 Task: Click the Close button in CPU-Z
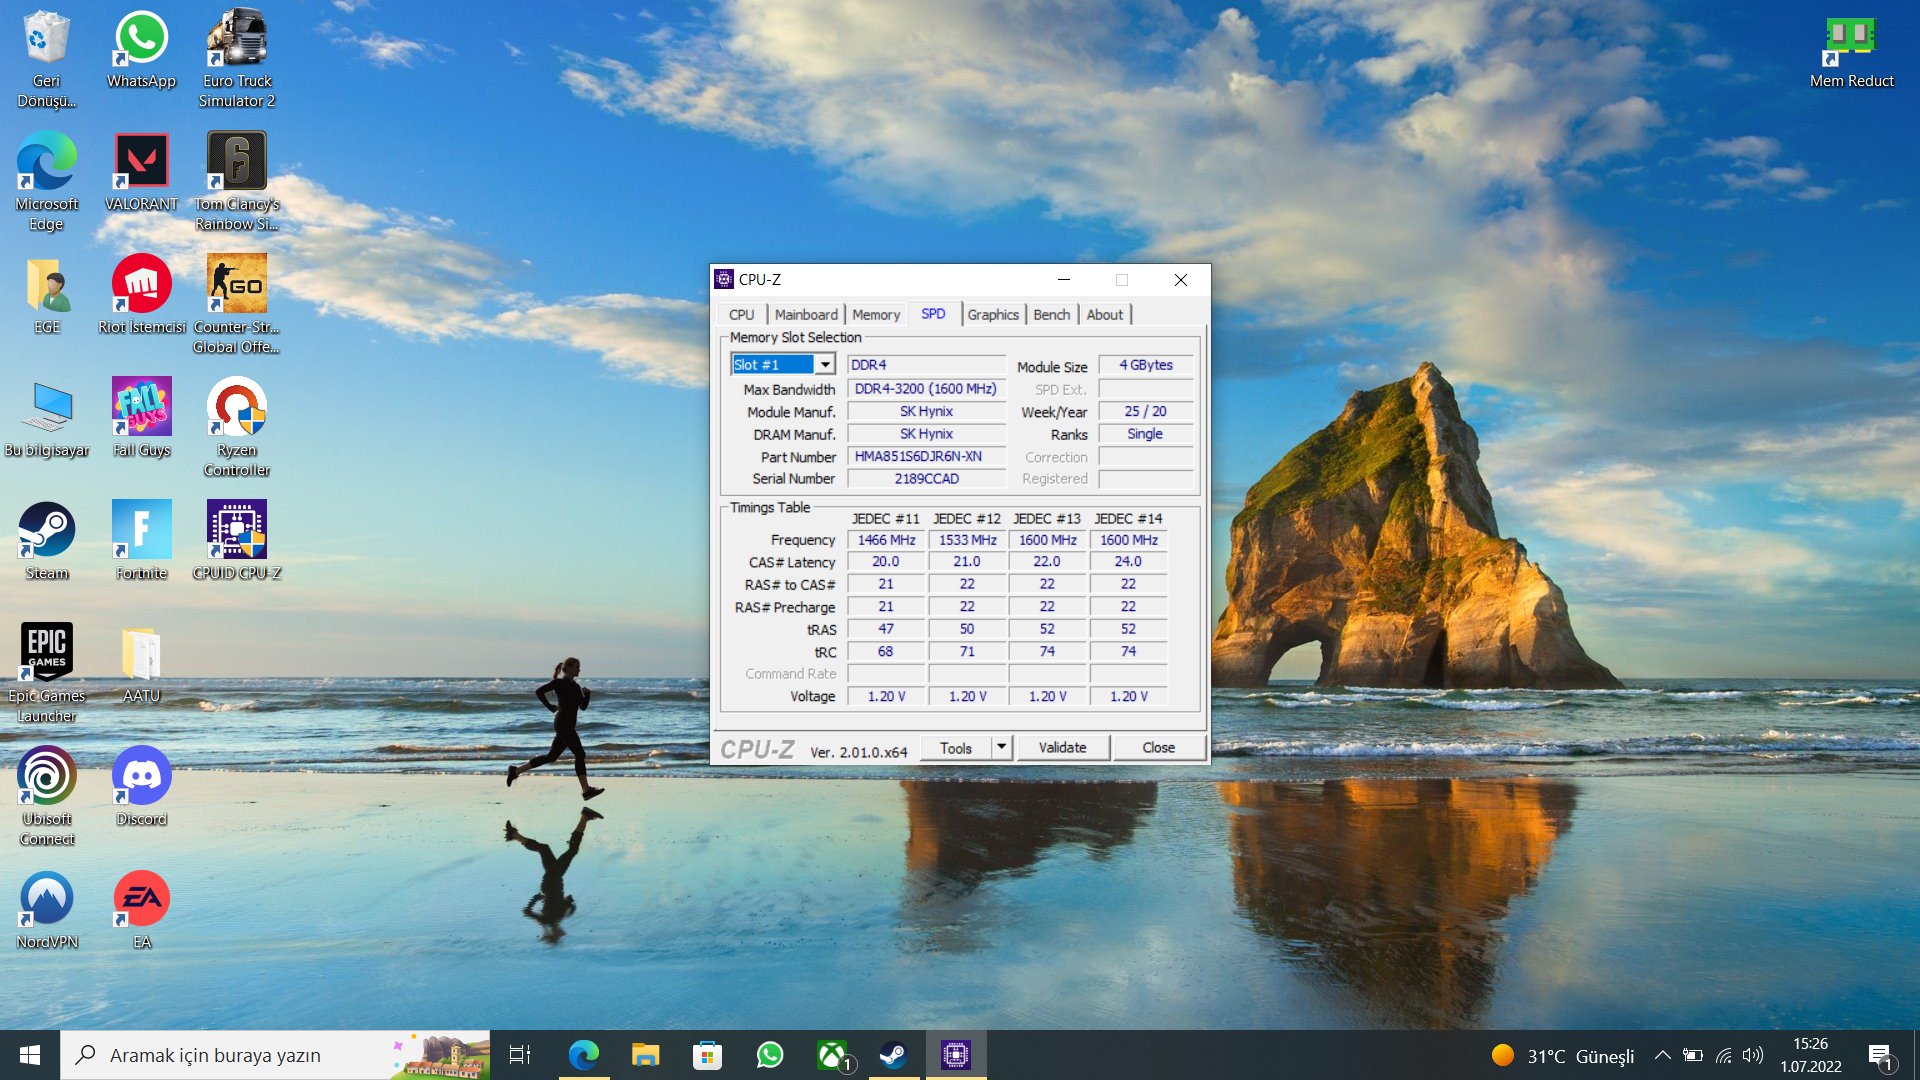point(1158,747)
